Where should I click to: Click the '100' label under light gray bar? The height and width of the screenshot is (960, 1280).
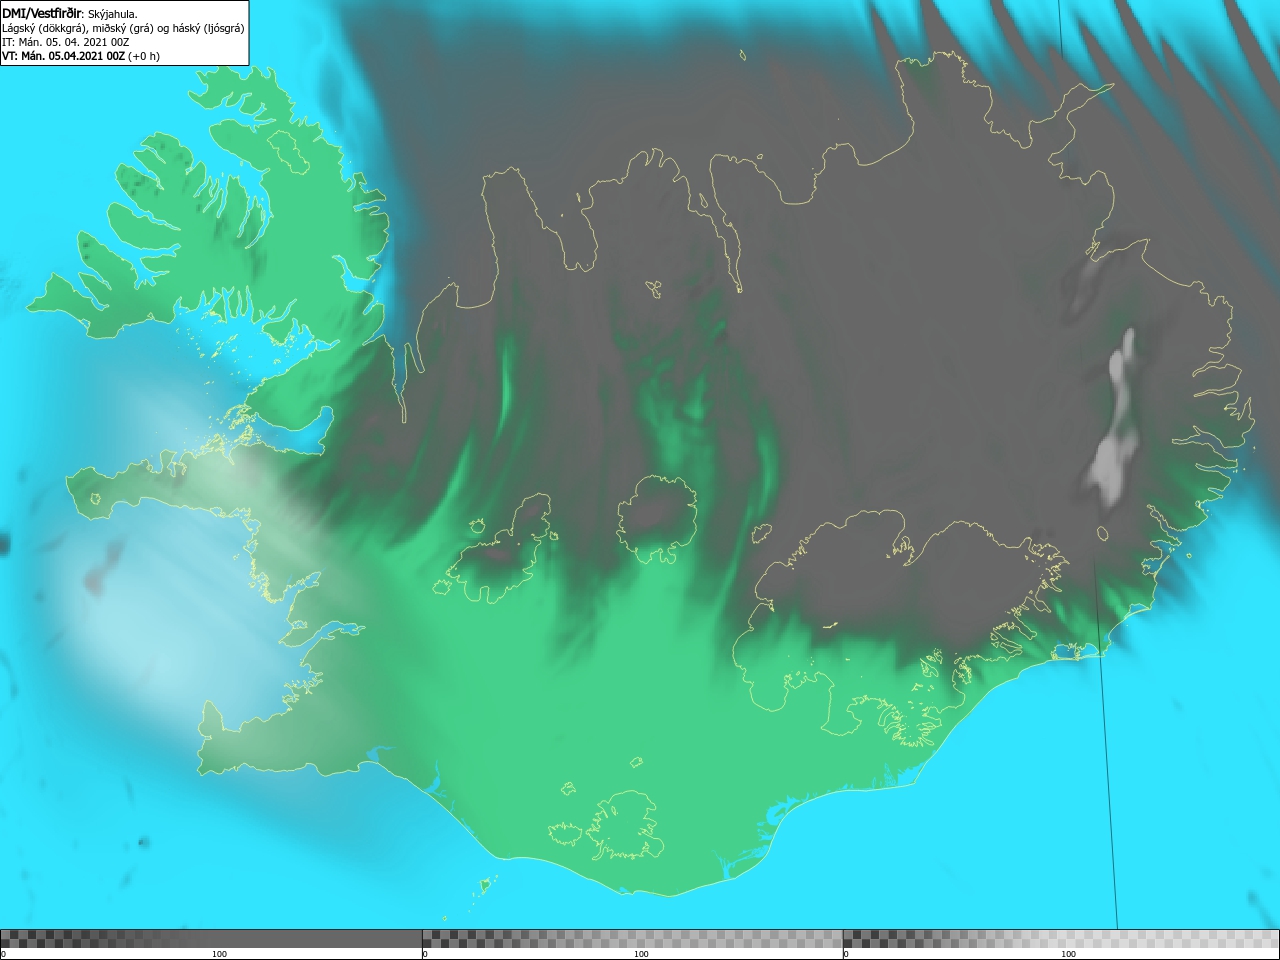(1068, 954)
